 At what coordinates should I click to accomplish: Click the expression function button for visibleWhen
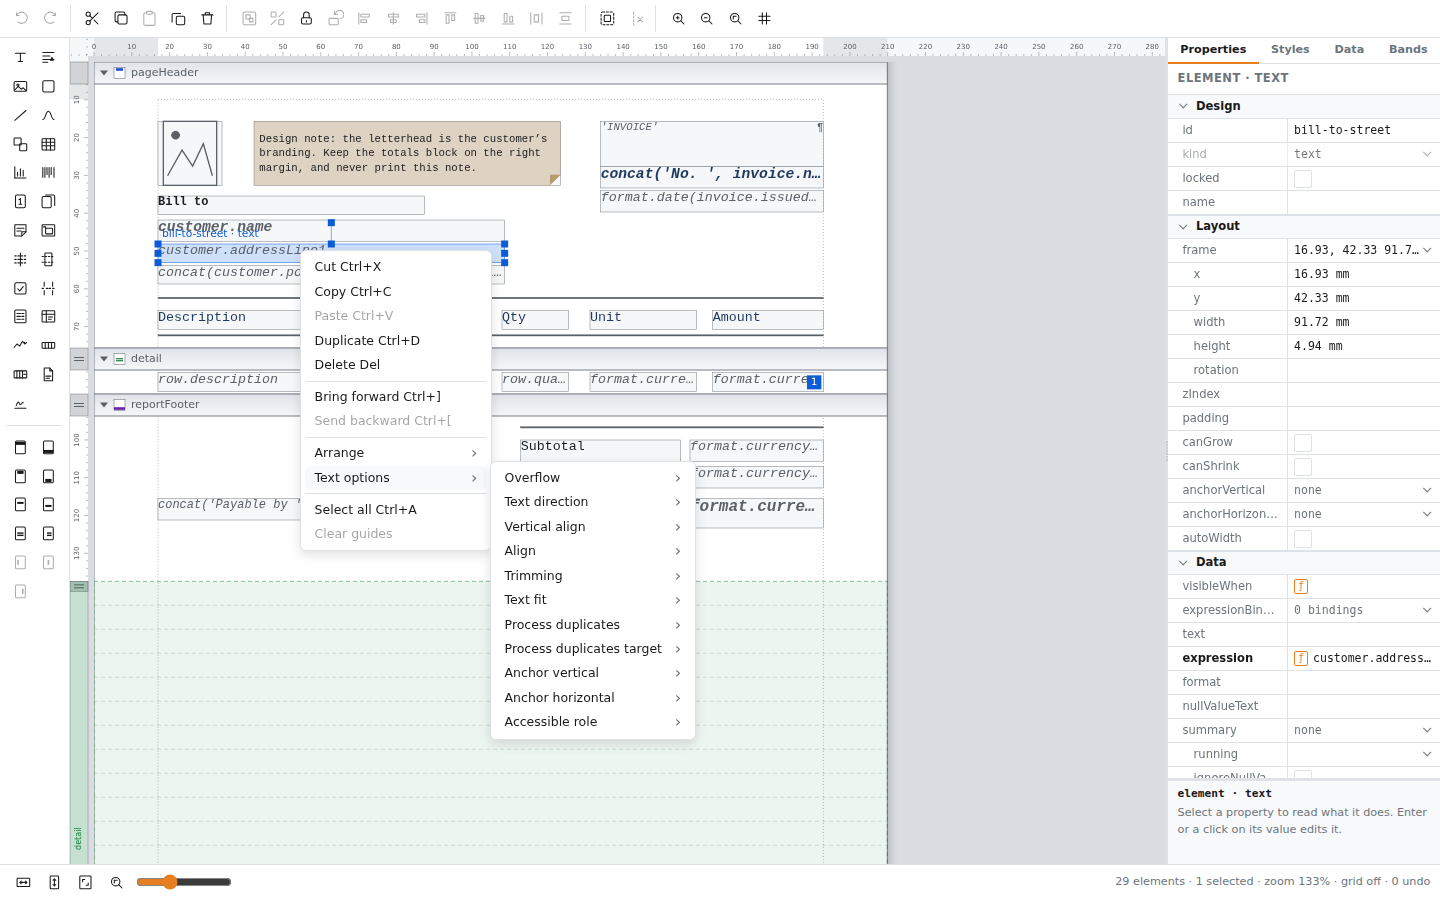point(1301,586)
